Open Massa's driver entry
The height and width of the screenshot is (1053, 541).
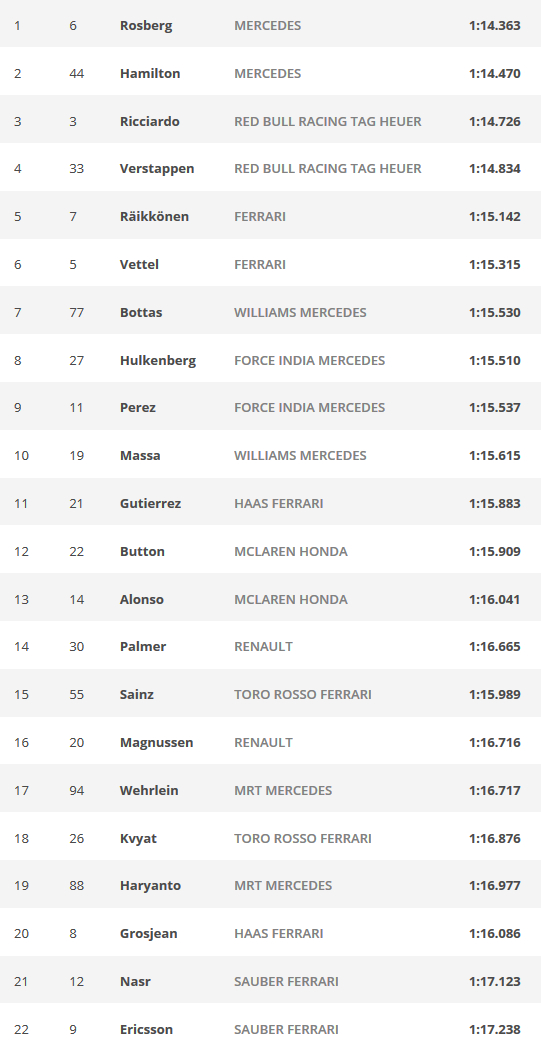[x=140, y=455]
